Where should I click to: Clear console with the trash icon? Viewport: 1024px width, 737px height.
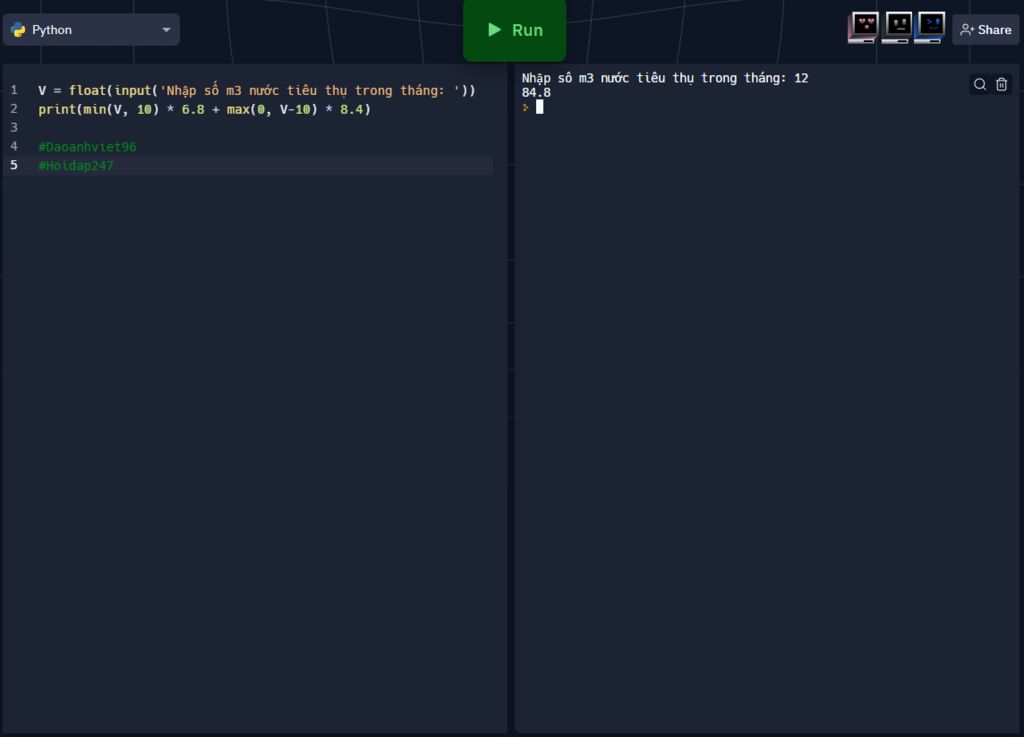click(1002, 85)
